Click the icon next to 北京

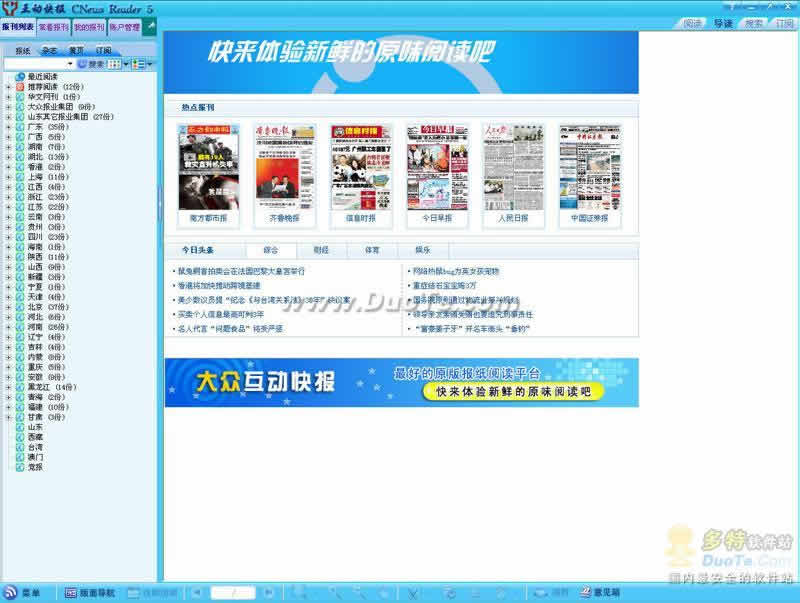click(20, 307)
